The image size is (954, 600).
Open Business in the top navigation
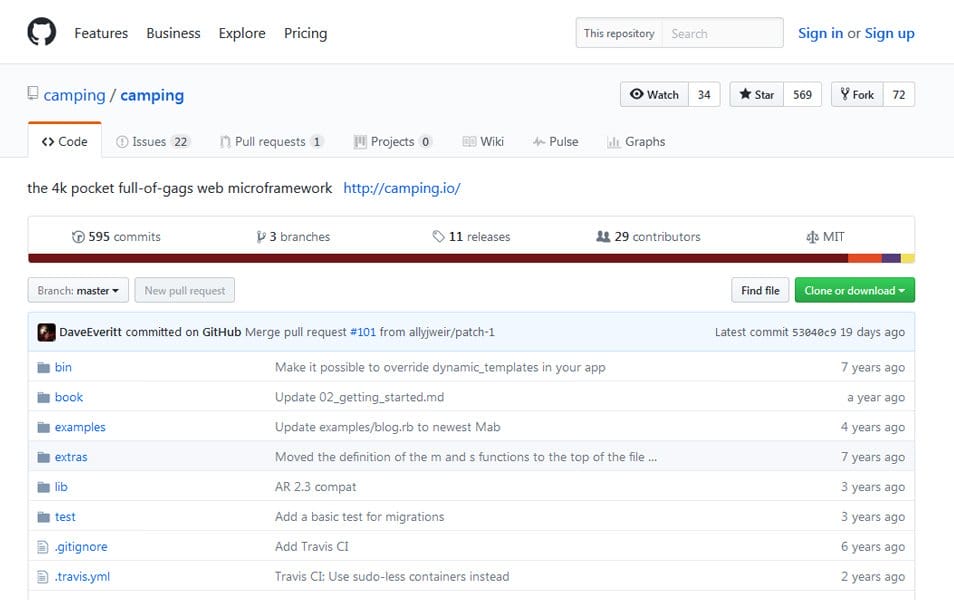click(173, 33)
